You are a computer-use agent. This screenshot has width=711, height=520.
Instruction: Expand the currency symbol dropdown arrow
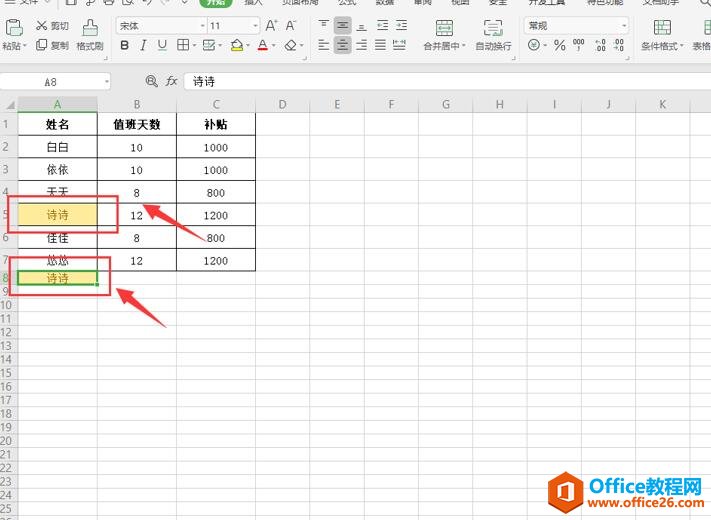pos(545,45)
